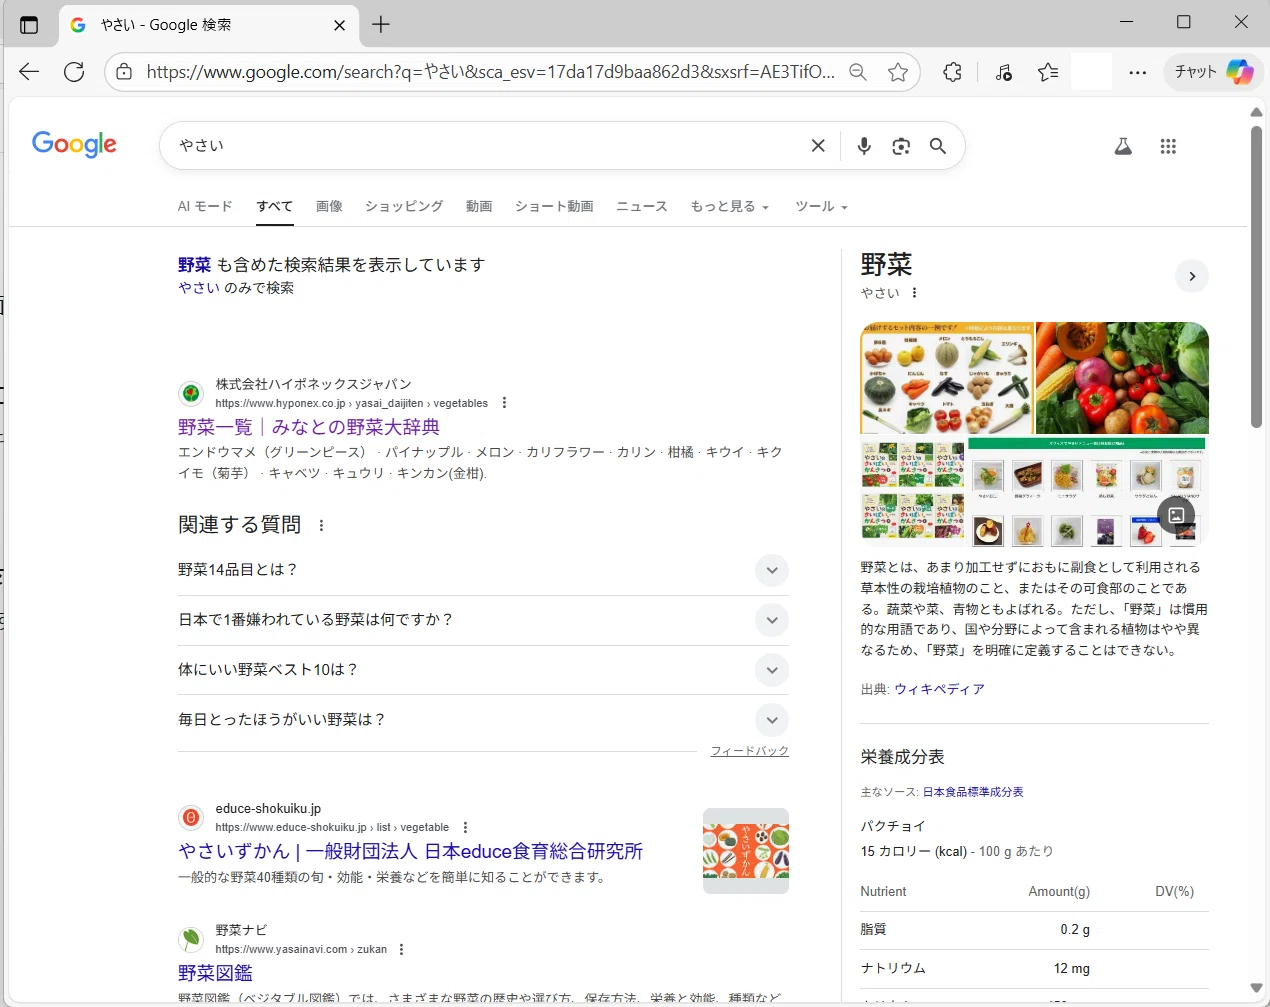Viewport: 1270px width, 1007px height.
Task: Switch to ショッピング tab
Action: (x=404, y=206)
